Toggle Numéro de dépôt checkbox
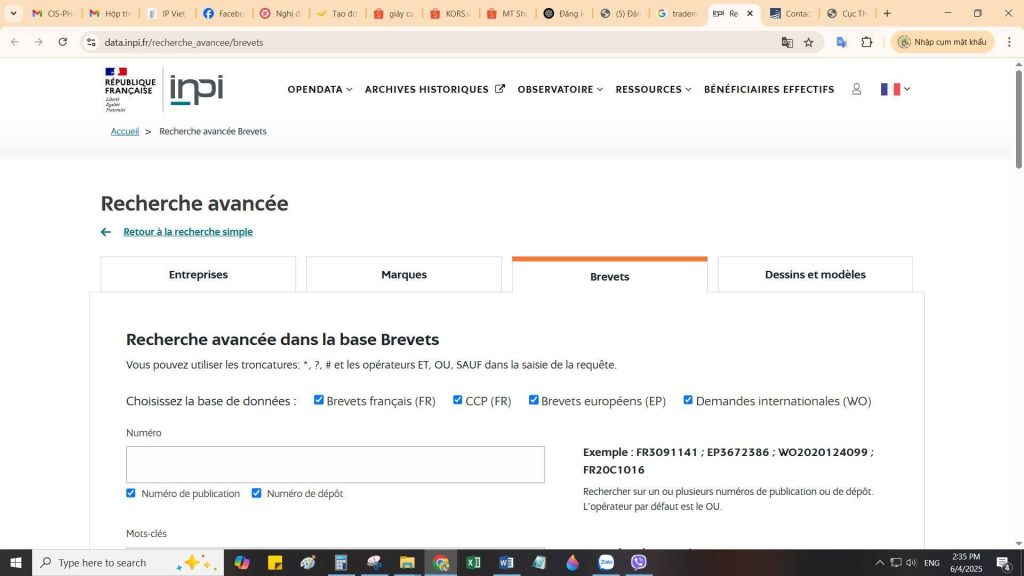Screen dimensions: 1024x576 (257, 493)
